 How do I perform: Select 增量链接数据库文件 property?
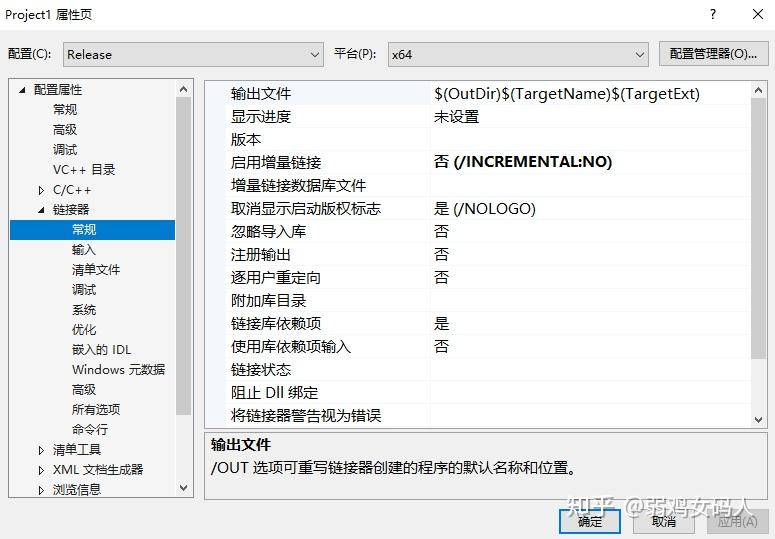[298, 185]
